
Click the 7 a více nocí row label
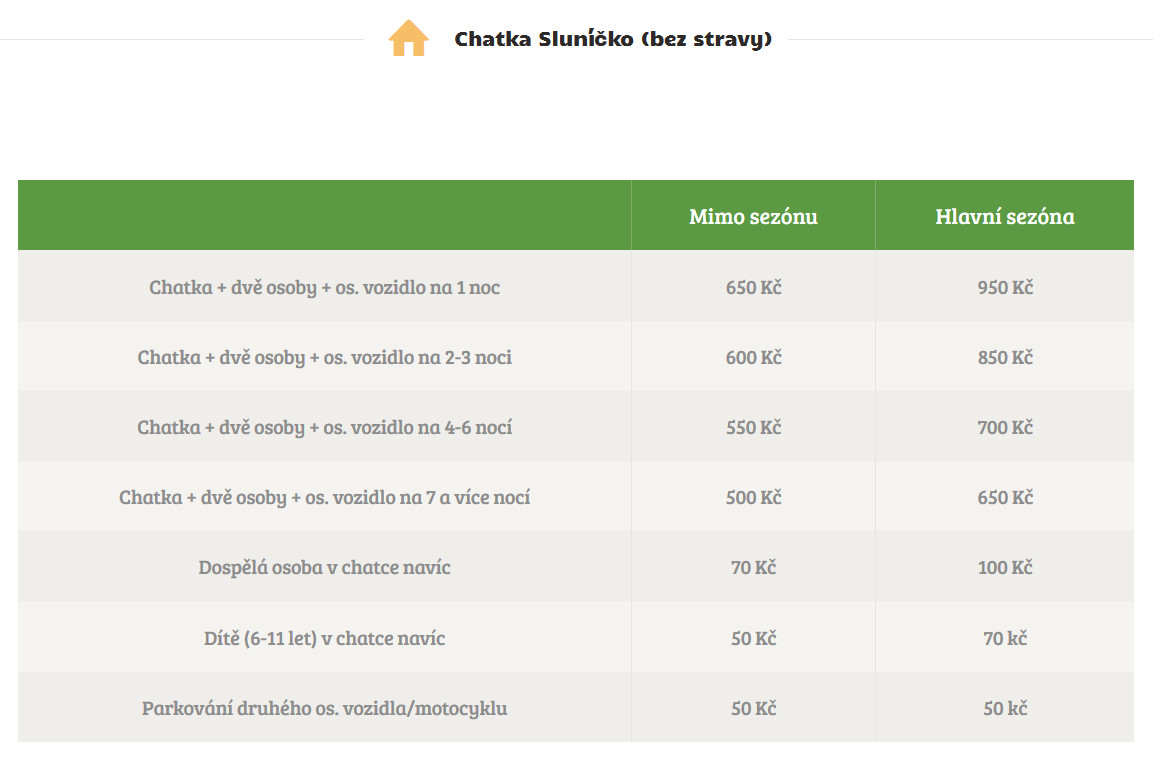point(325,498)
